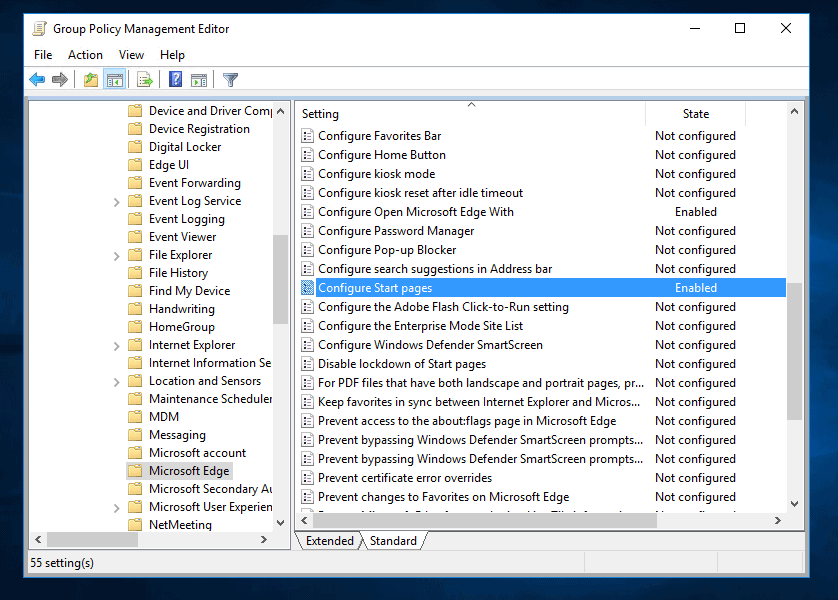Expand the File Explorer tree node
This screenshot has height=600, width=838.
(x=117, y=256)
